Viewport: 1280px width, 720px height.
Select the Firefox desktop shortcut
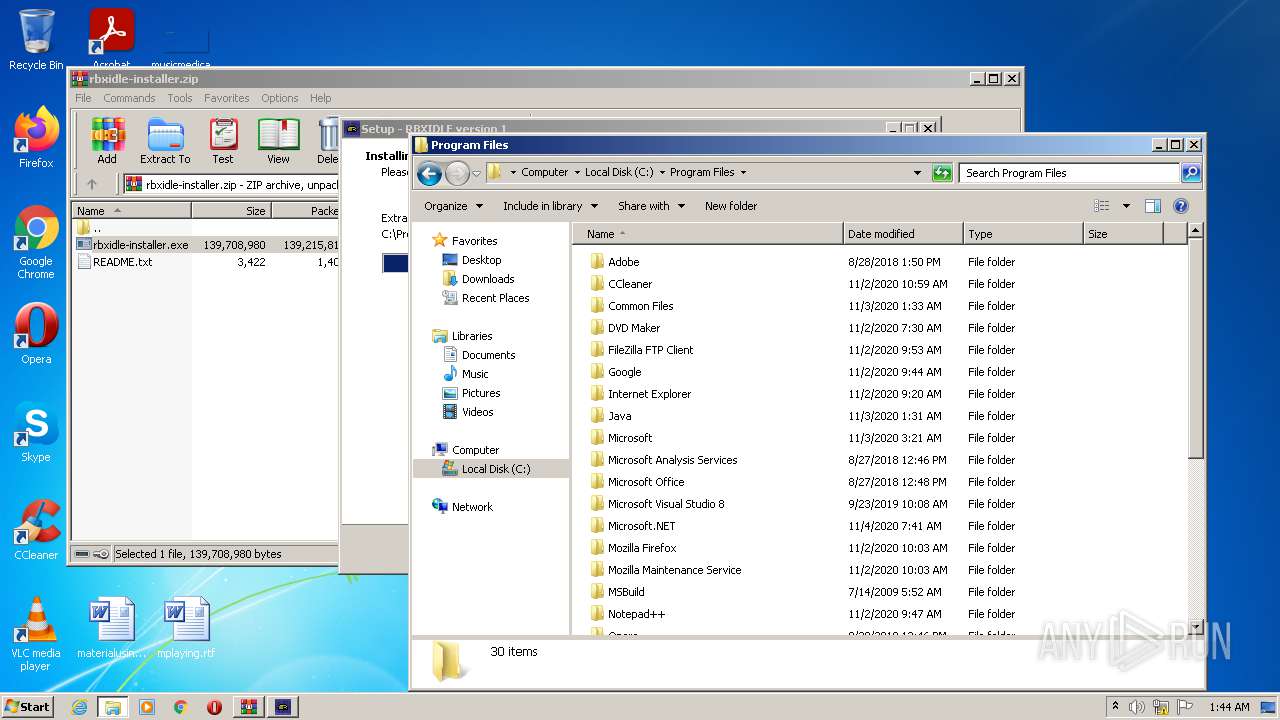click(x=36, y=137)
